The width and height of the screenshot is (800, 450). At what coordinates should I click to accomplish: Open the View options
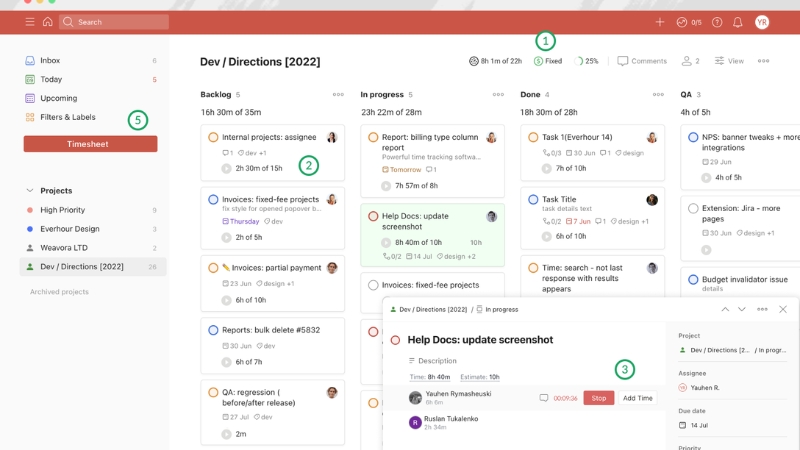pos(729,61)
